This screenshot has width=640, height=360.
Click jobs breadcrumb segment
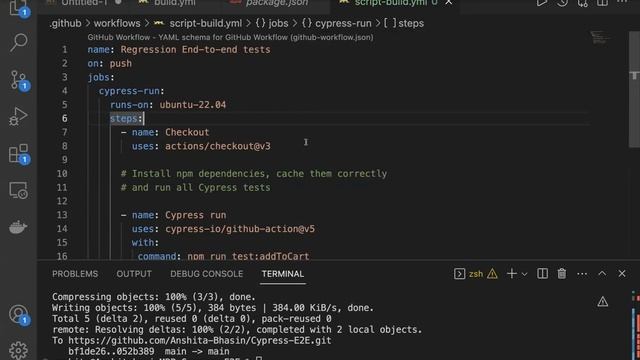pyautogui.click(x=278, y=23)
